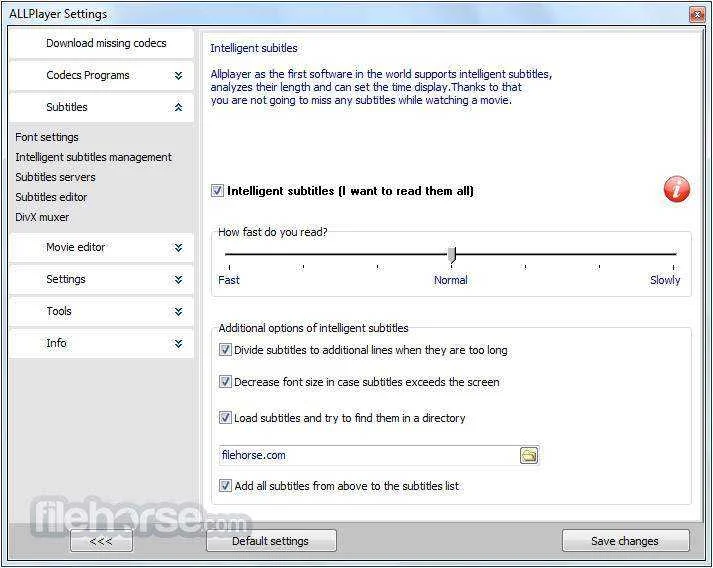The height and width of the screenshot is (568, 713).
Task: Expand the Settings section chevron
Action: tap(178, 279)
